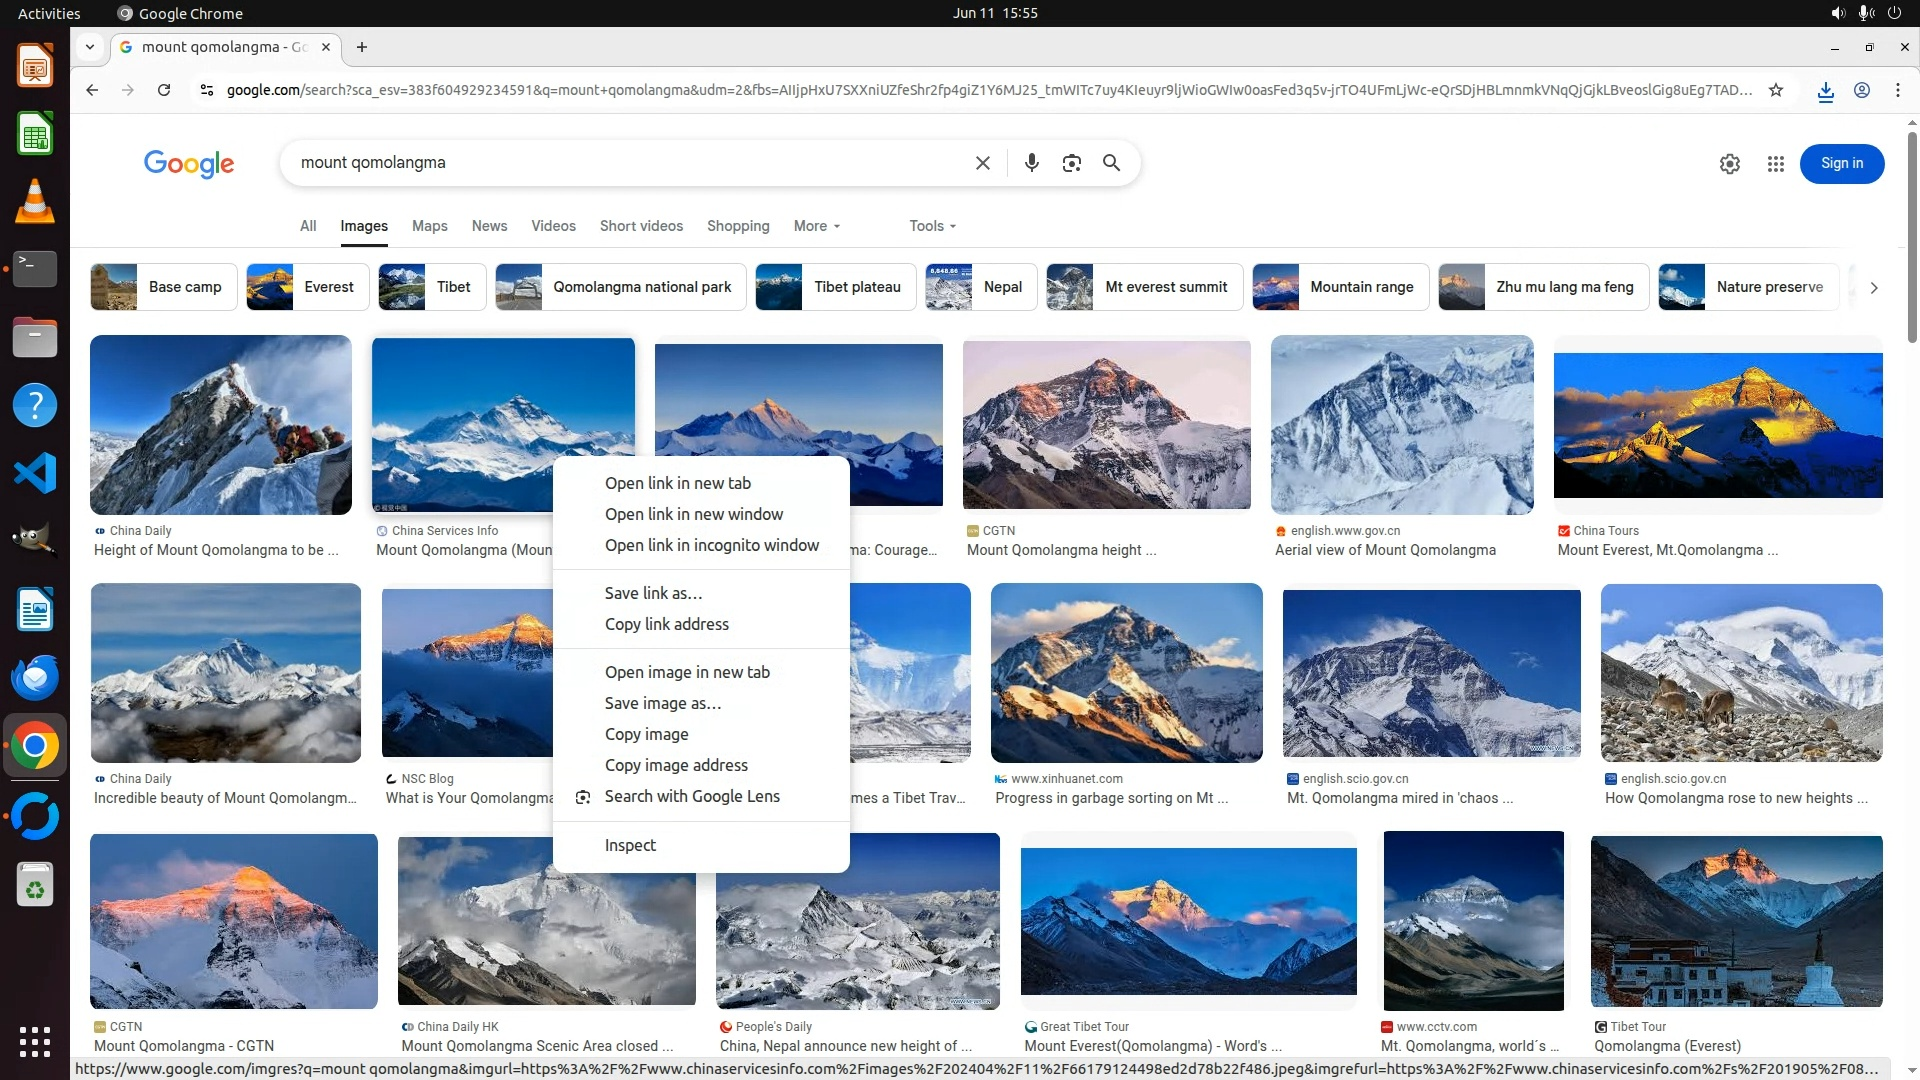Expand the Tools dropdown
The width and height of the screenshot is (1920, 1080).
[x=932, y=226]
